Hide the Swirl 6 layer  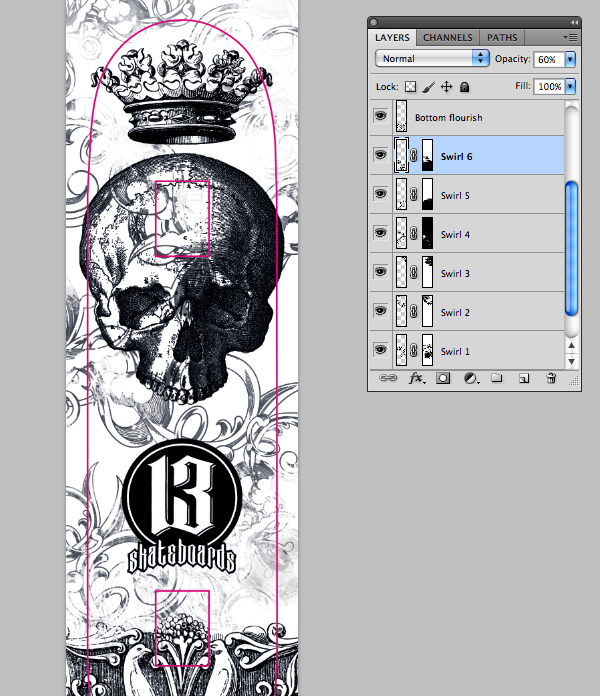pyautogui.click(x=380, y=155)
